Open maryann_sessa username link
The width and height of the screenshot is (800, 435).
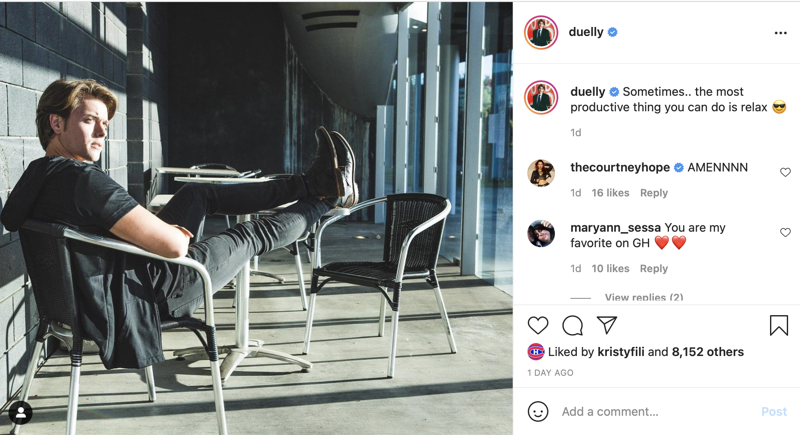(615, 227)
